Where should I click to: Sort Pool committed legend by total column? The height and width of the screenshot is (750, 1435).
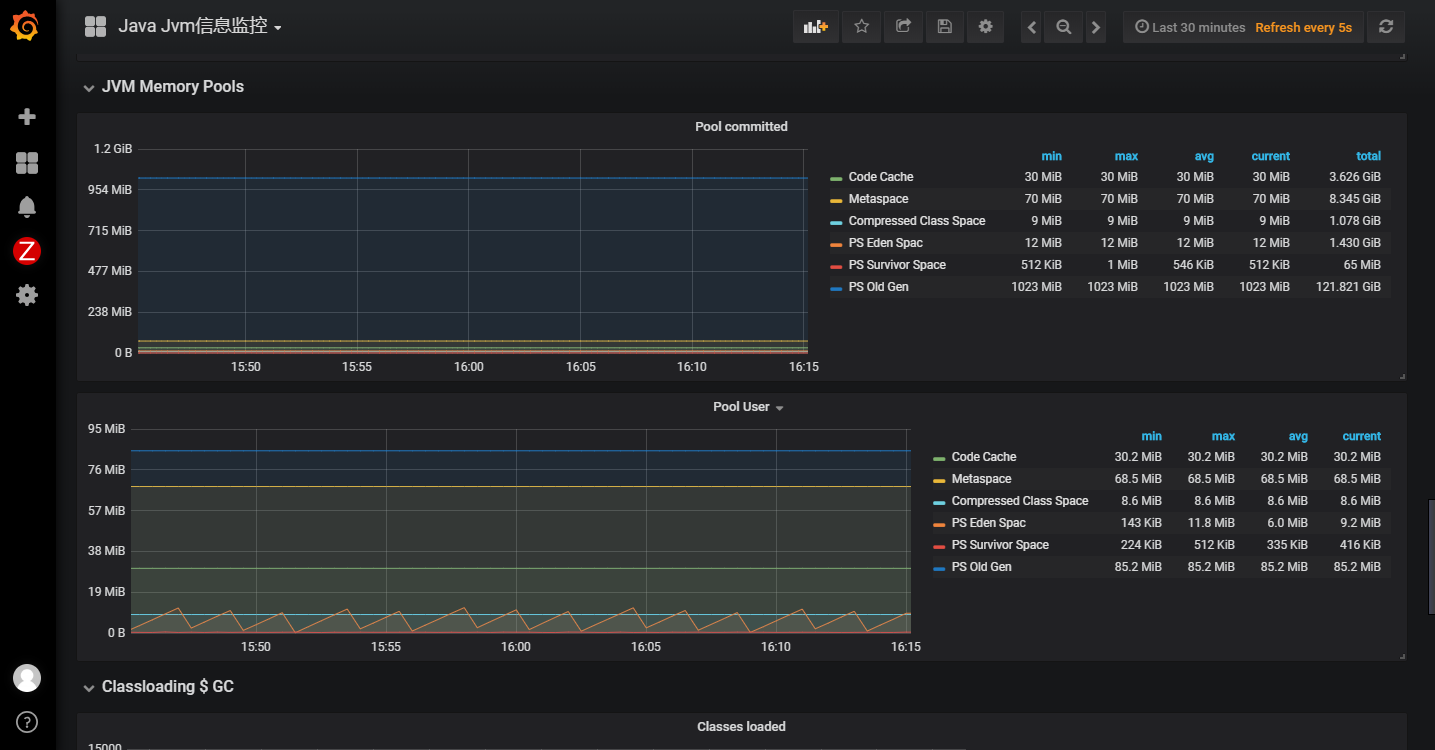pos(1368,156)
